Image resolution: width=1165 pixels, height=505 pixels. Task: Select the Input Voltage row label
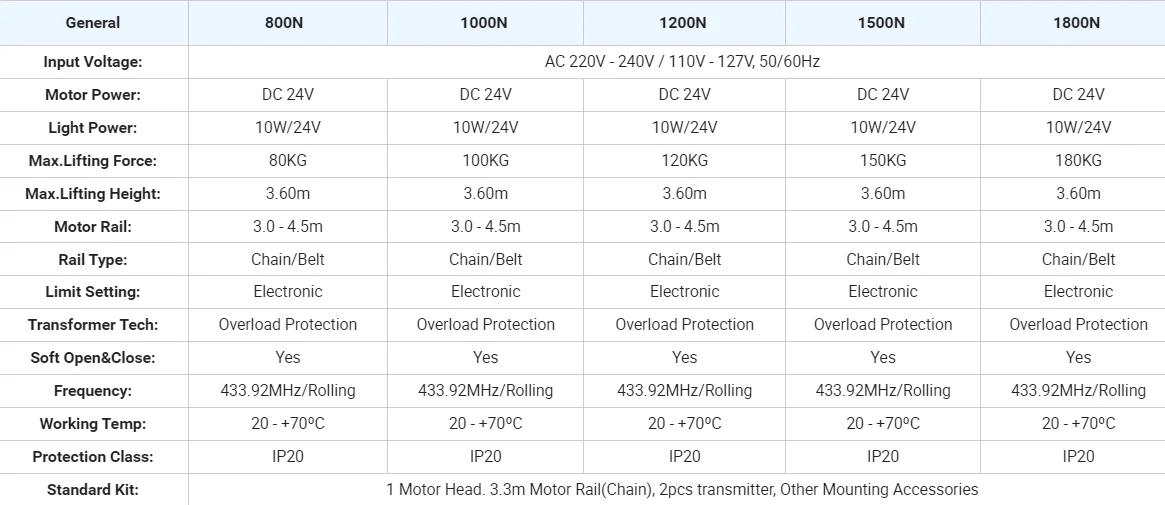(93, 62)
